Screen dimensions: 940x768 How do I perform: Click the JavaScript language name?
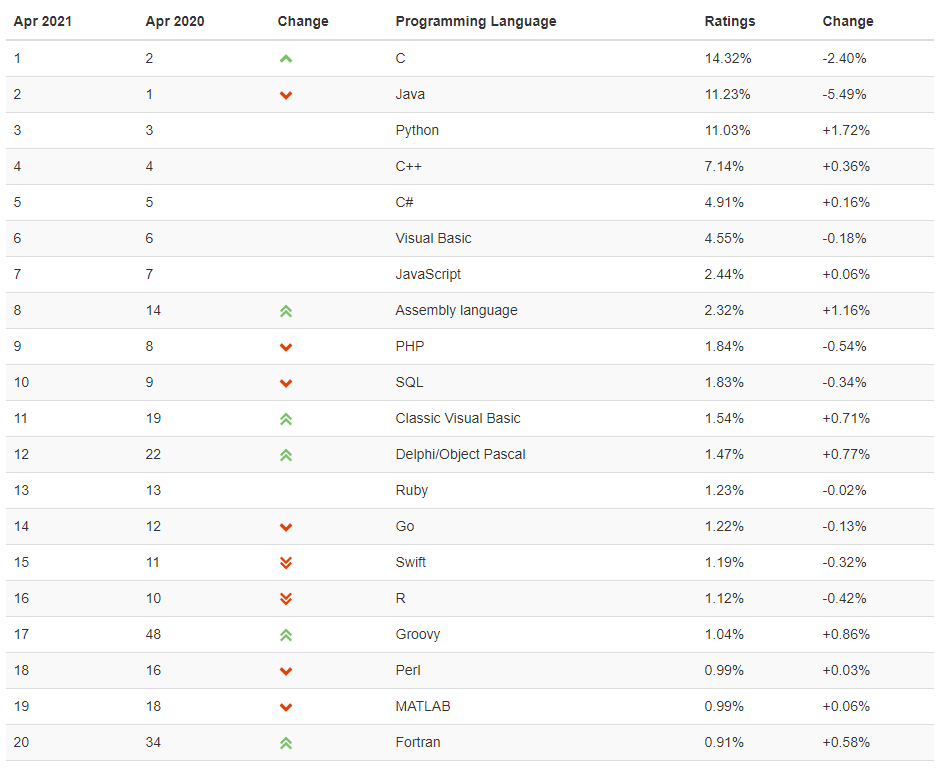coord(428,275)
